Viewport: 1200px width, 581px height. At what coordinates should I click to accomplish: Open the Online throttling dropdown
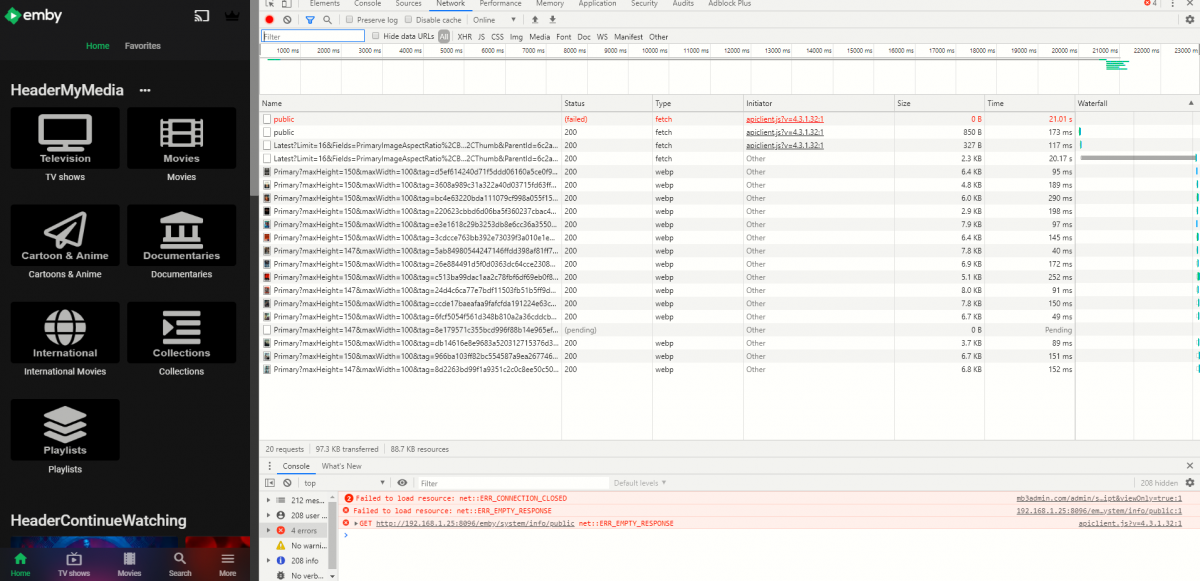point(495,20)
